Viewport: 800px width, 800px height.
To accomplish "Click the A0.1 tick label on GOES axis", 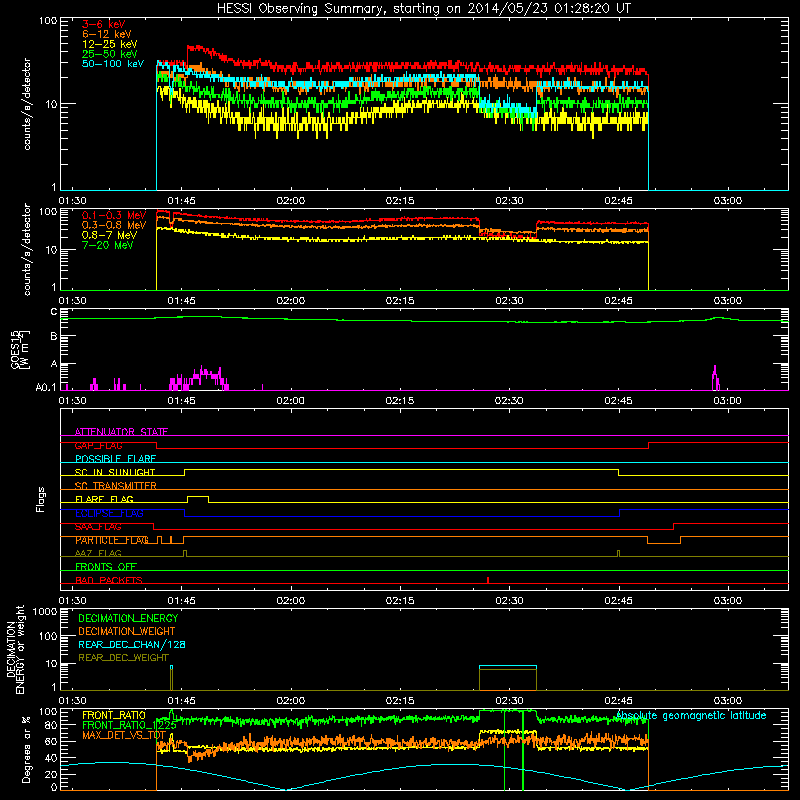I will [x=46, y=387].
